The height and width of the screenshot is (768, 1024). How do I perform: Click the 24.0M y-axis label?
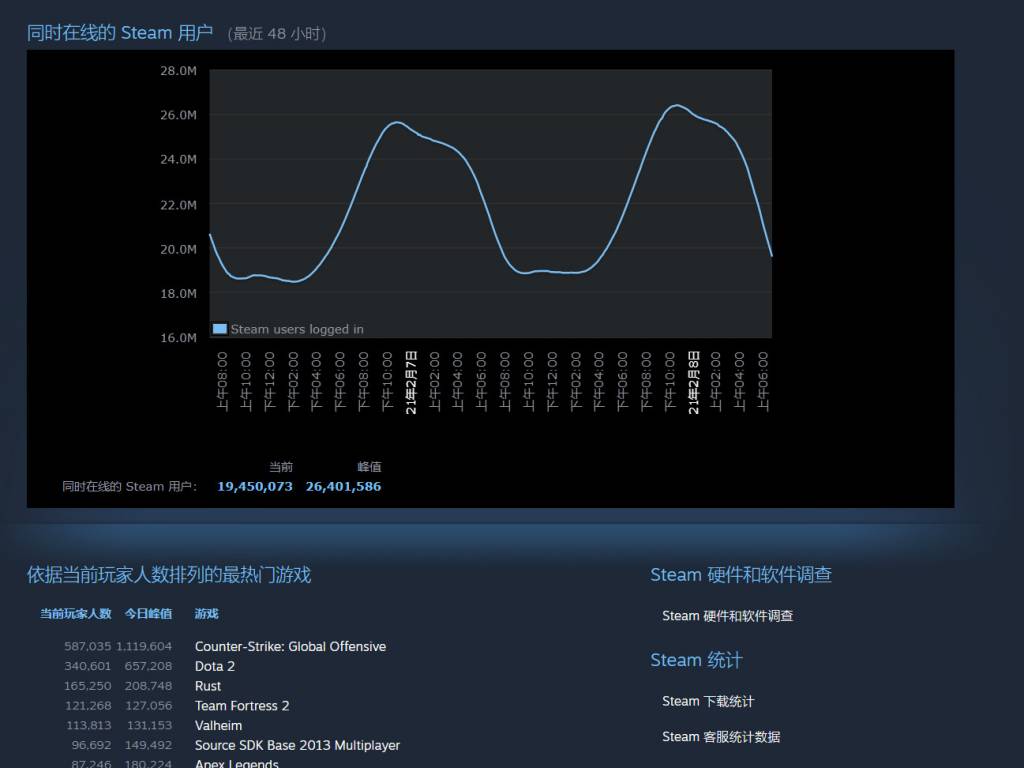[178, 159]
